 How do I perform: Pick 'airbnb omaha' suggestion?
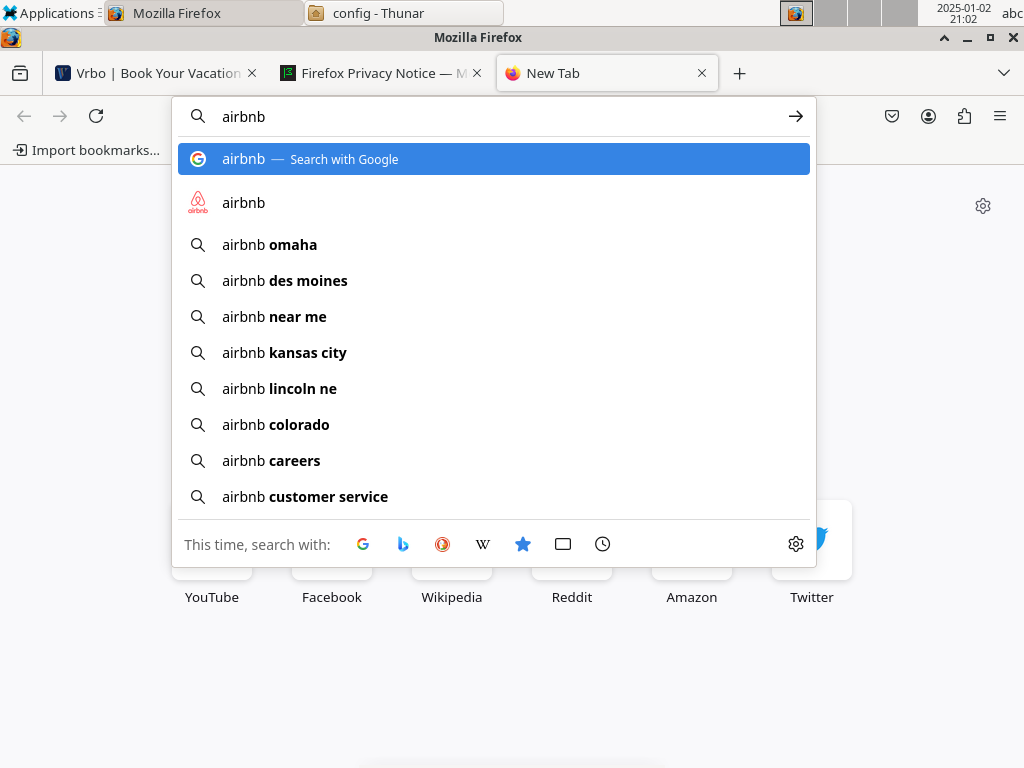point(494,245)
